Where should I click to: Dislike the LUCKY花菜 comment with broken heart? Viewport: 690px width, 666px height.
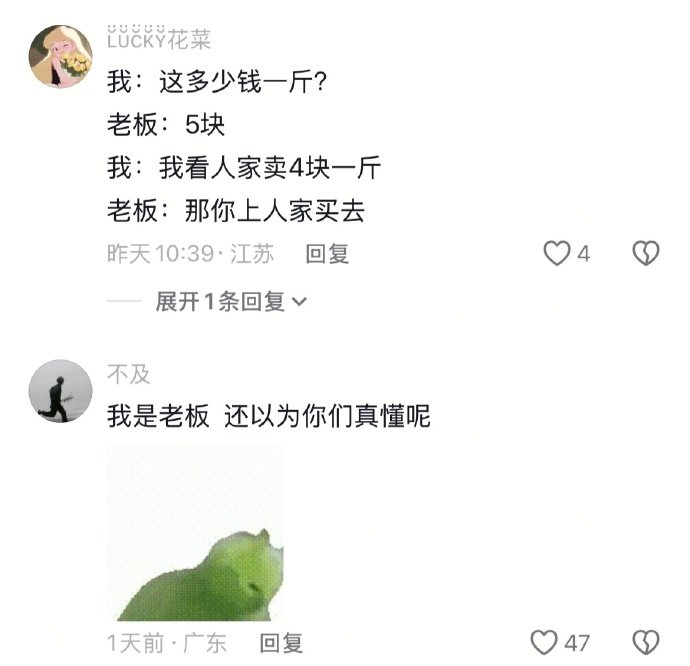click(646, 253)
